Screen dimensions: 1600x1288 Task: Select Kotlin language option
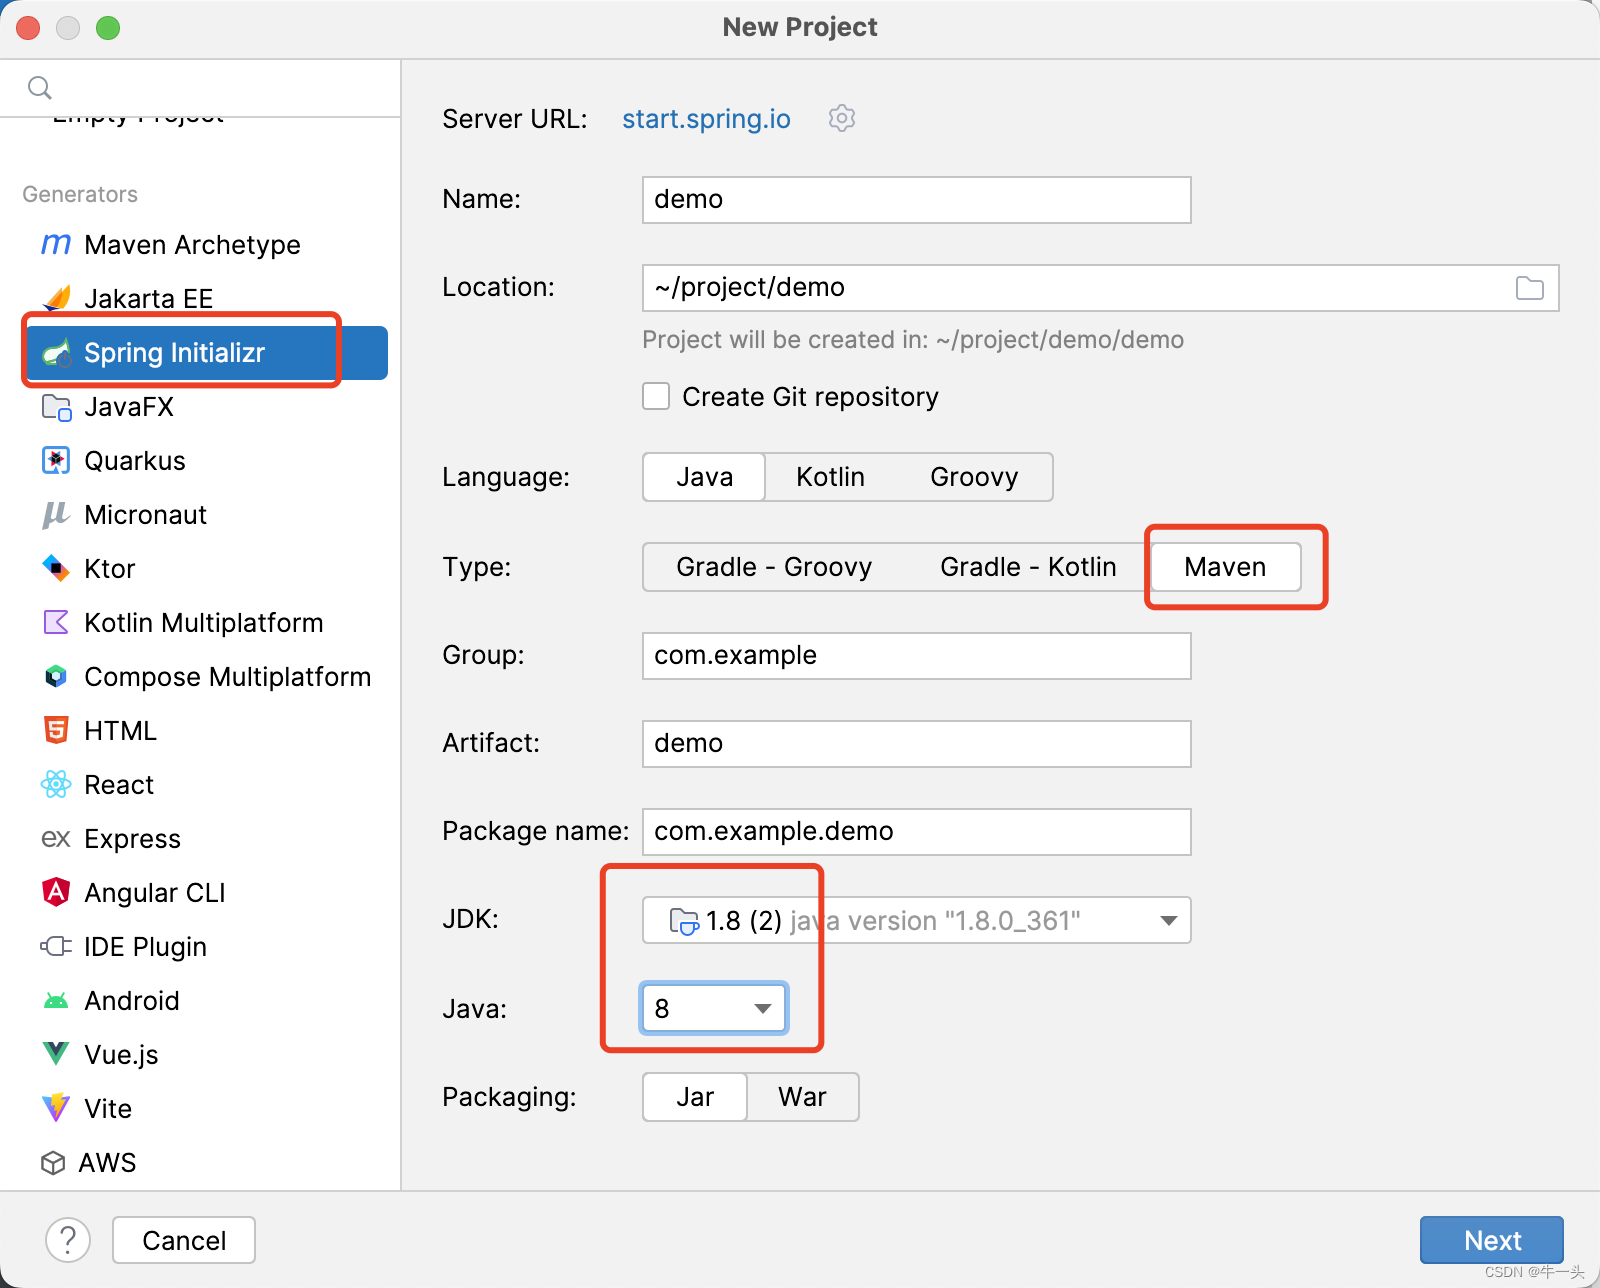pos(830,477)
